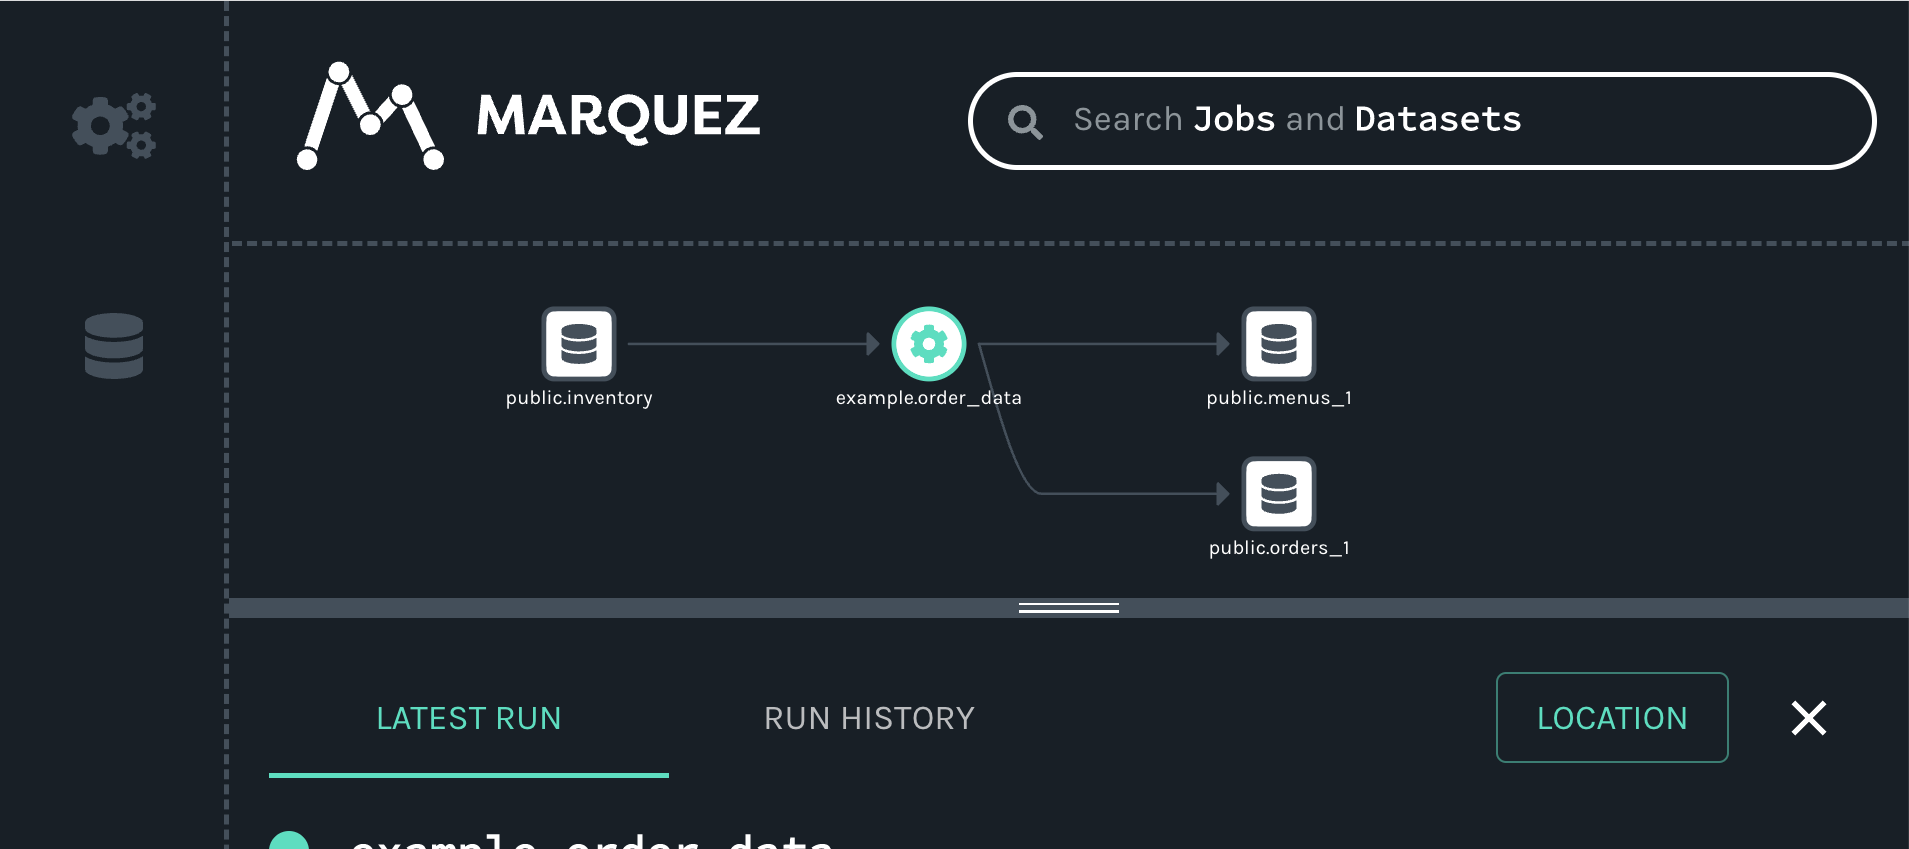Click the MARQUEZ title text

(618, 116)
